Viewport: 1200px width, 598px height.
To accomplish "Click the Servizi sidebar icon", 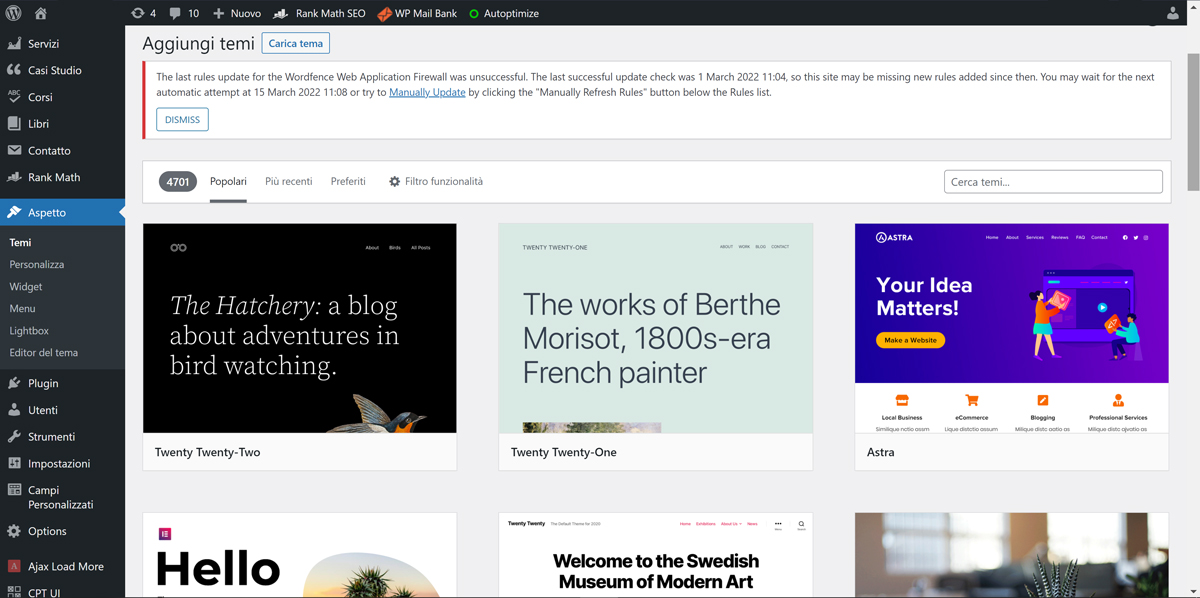I will pos(14,43).
